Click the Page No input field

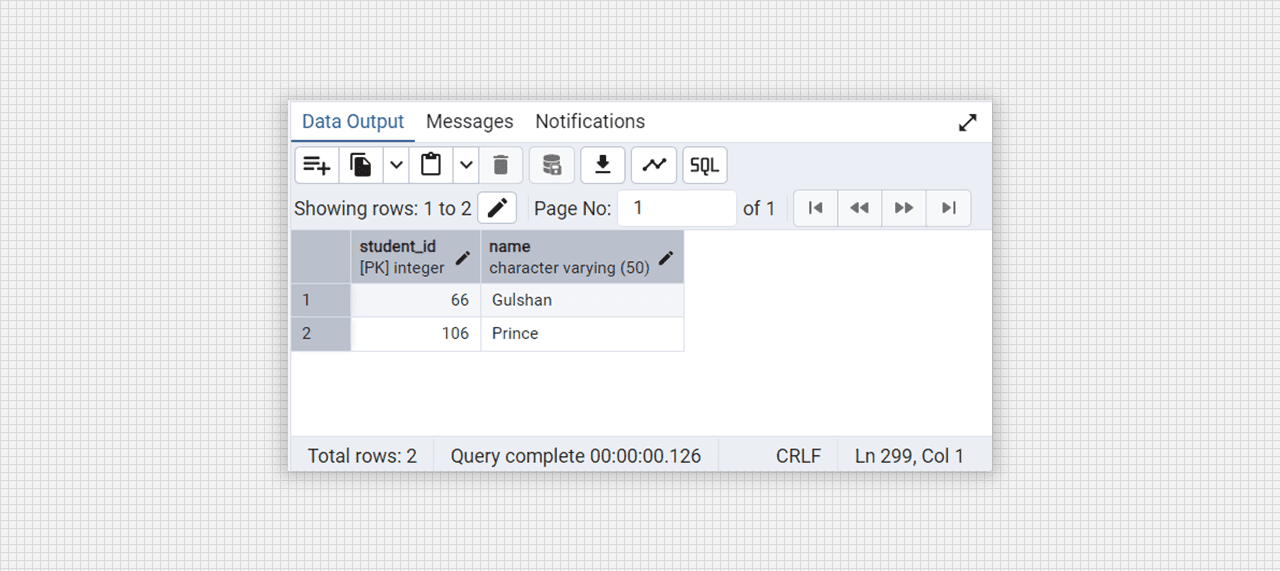coord(676,208)
